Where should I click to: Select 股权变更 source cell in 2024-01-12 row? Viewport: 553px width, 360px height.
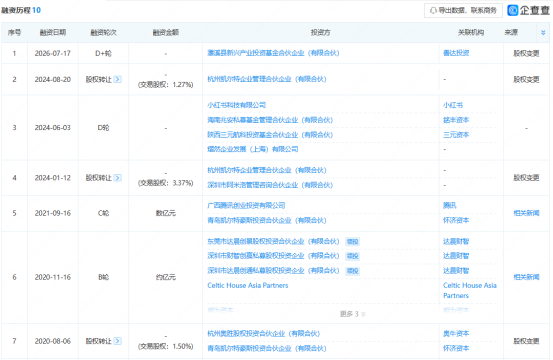(526, 178)
